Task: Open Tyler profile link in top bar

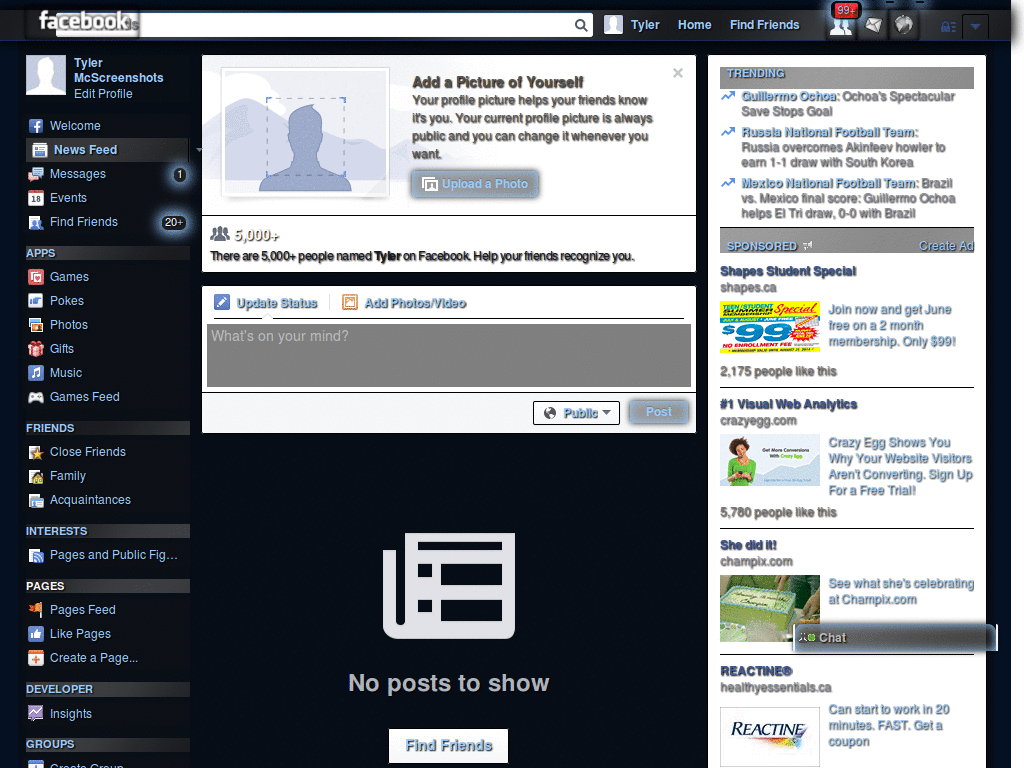Action: [x=645, y=25]
